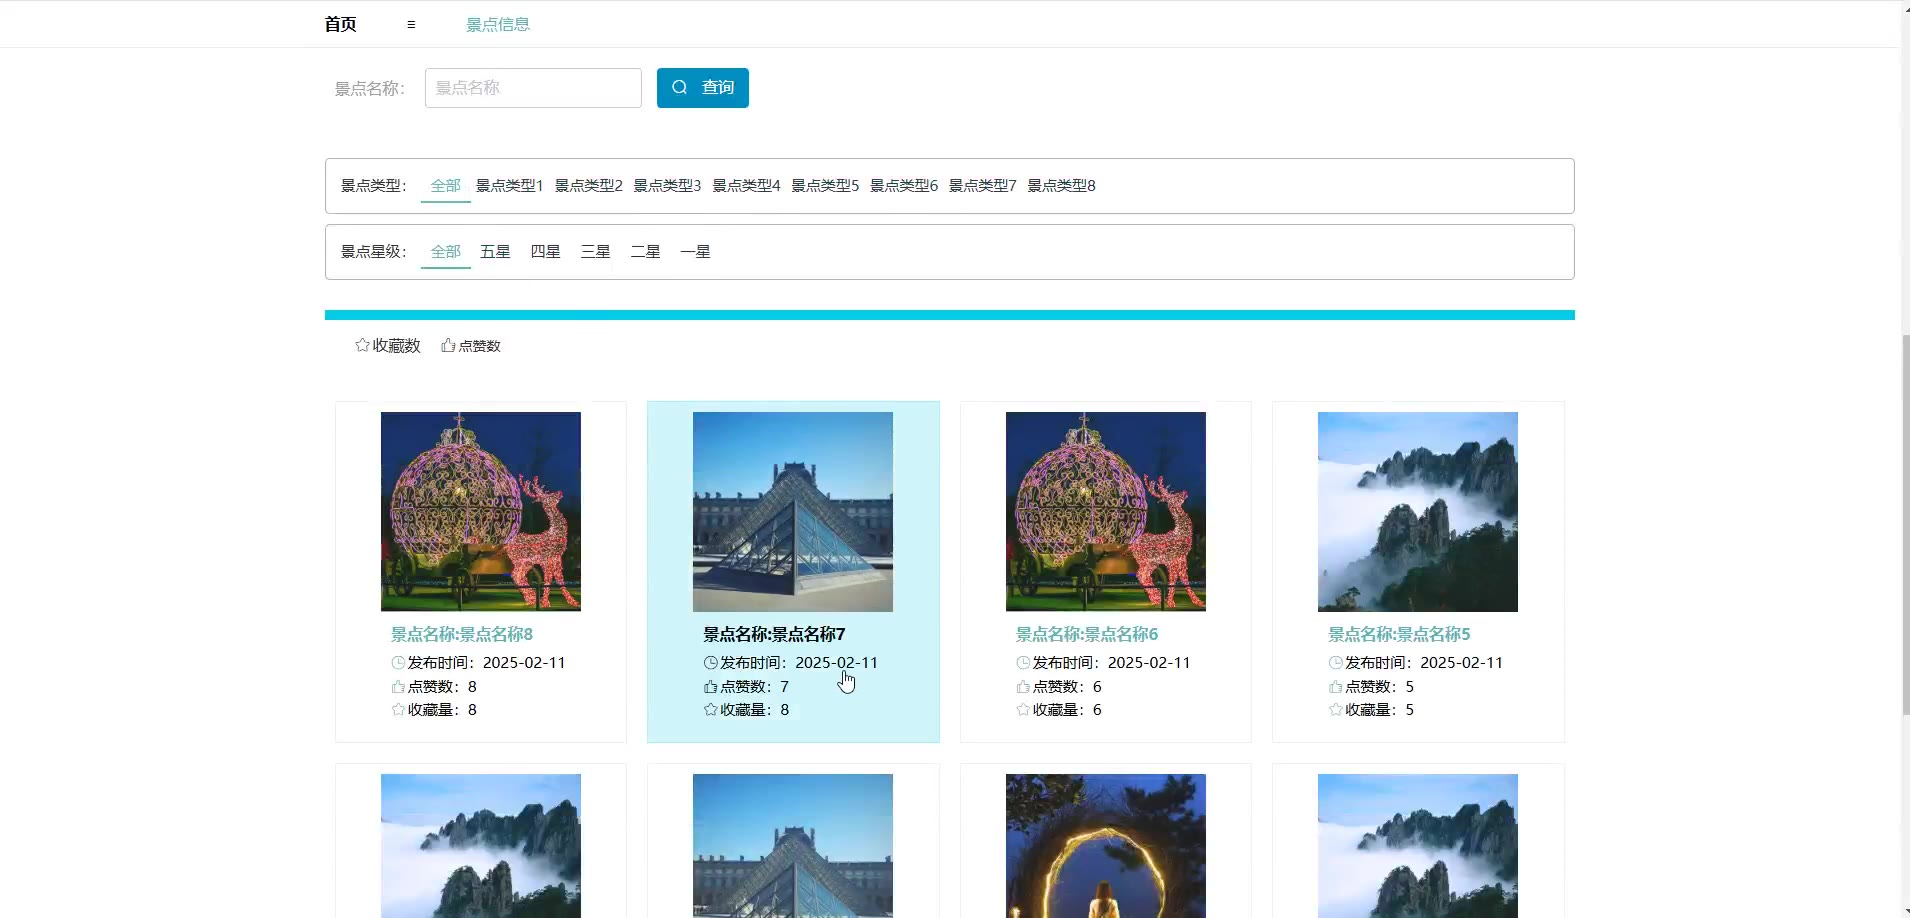Filter by 景点类型5
The image size is (1910, 918).
coord(825,186)
